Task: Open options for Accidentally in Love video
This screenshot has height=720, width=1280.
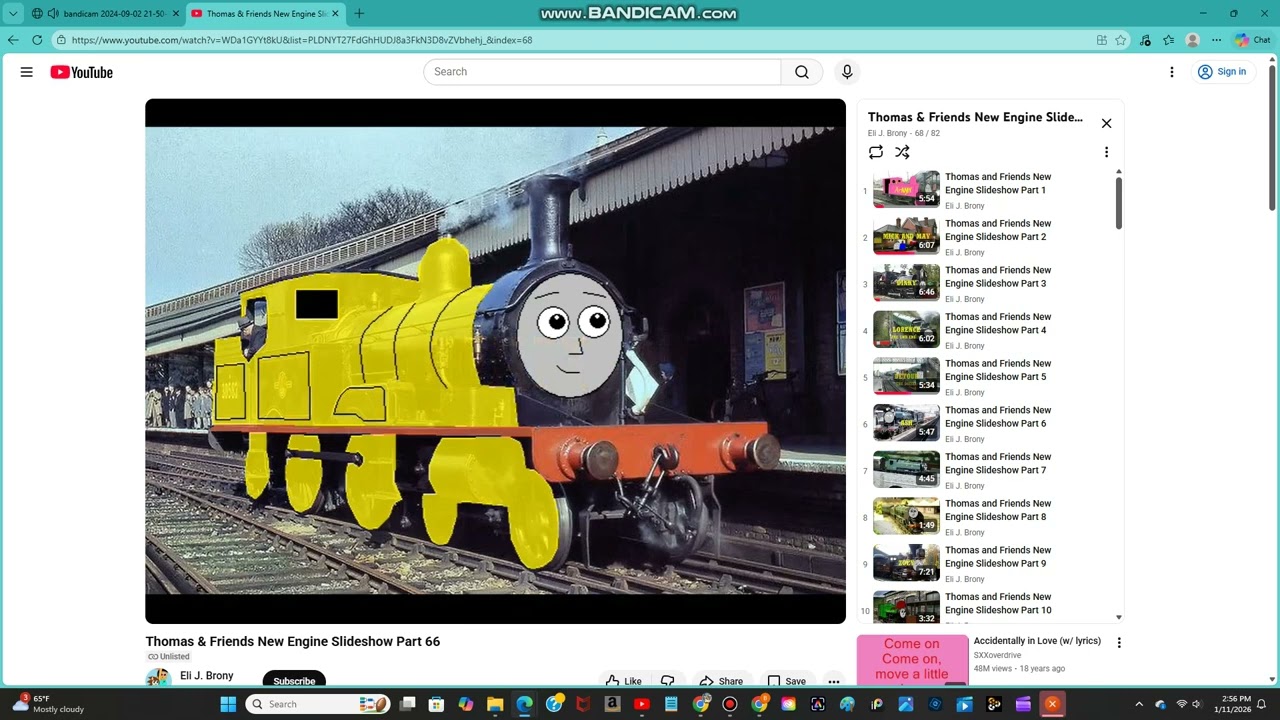Action: pyautogui.click(x=1119, y=643)
